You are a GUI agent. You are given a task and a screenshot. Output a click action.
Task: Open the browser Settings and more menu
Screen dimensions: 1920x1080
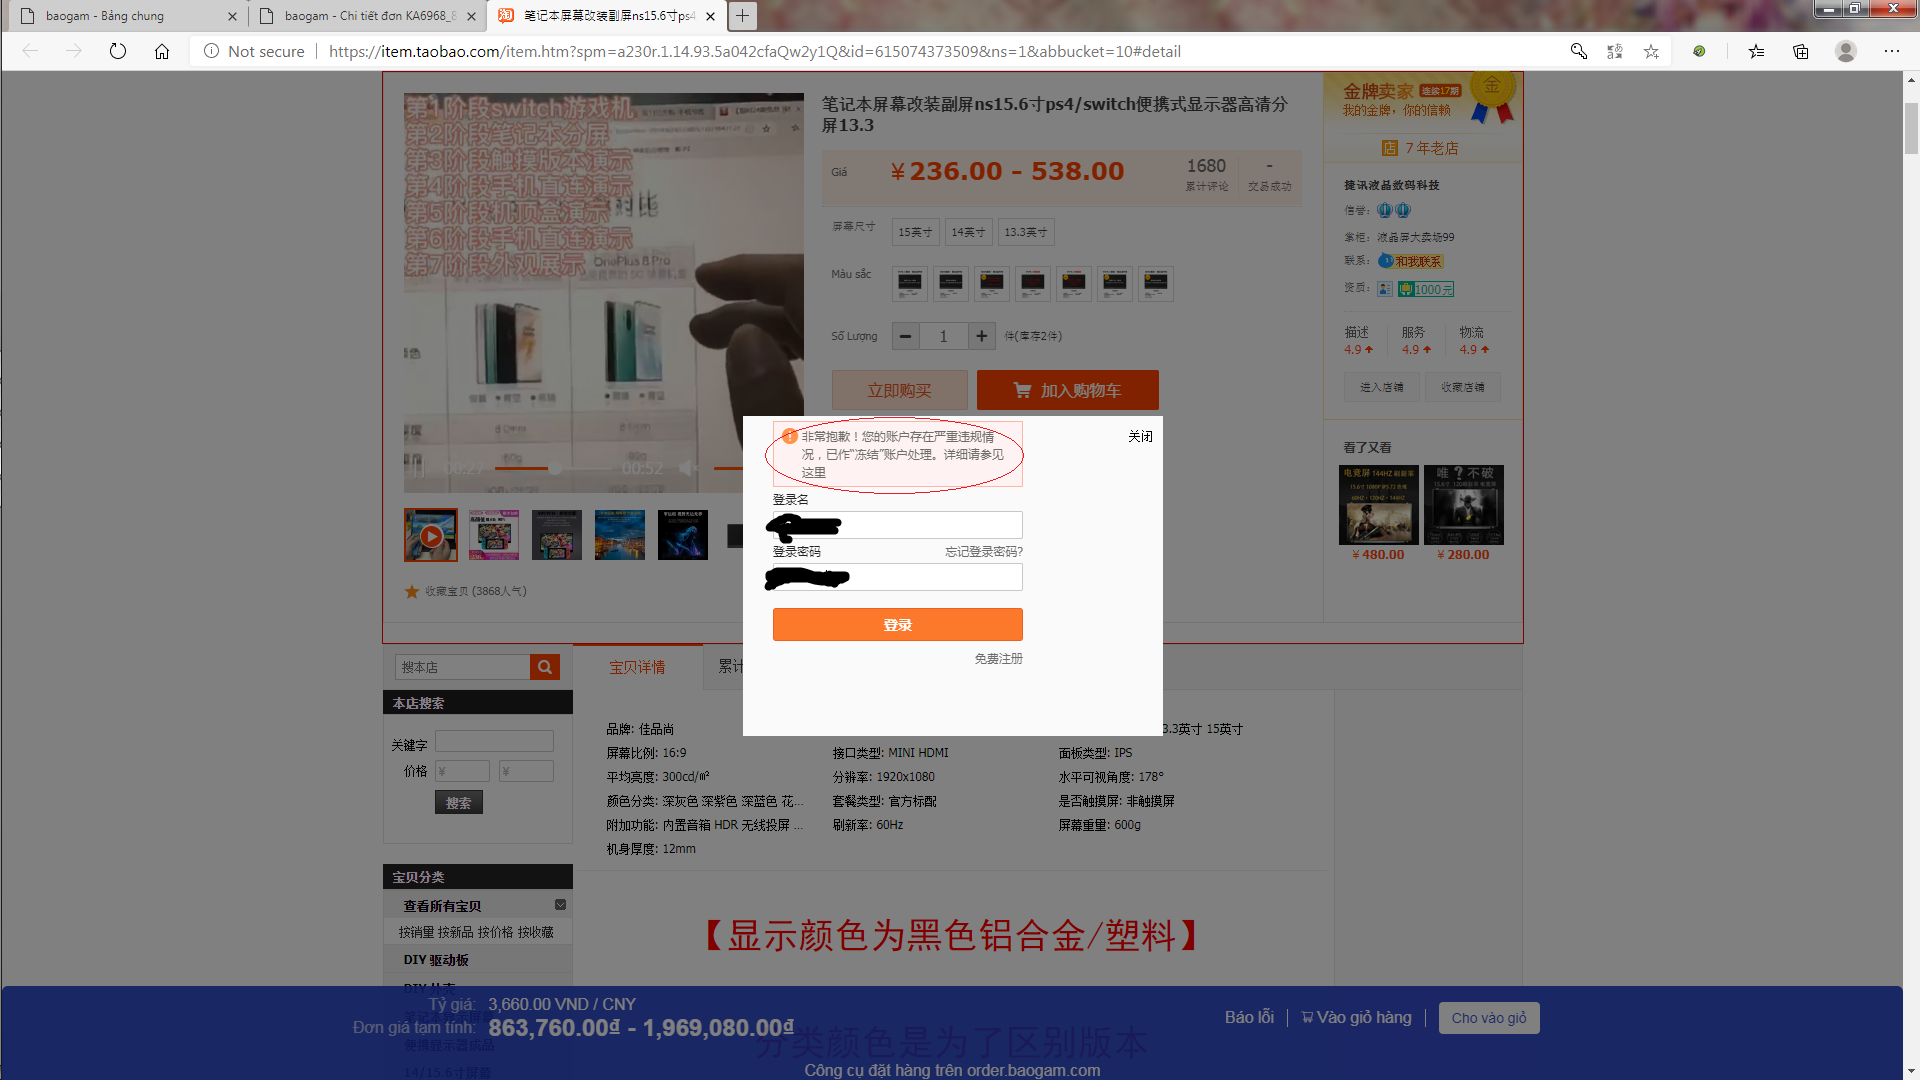click(x=1892, y=51)
